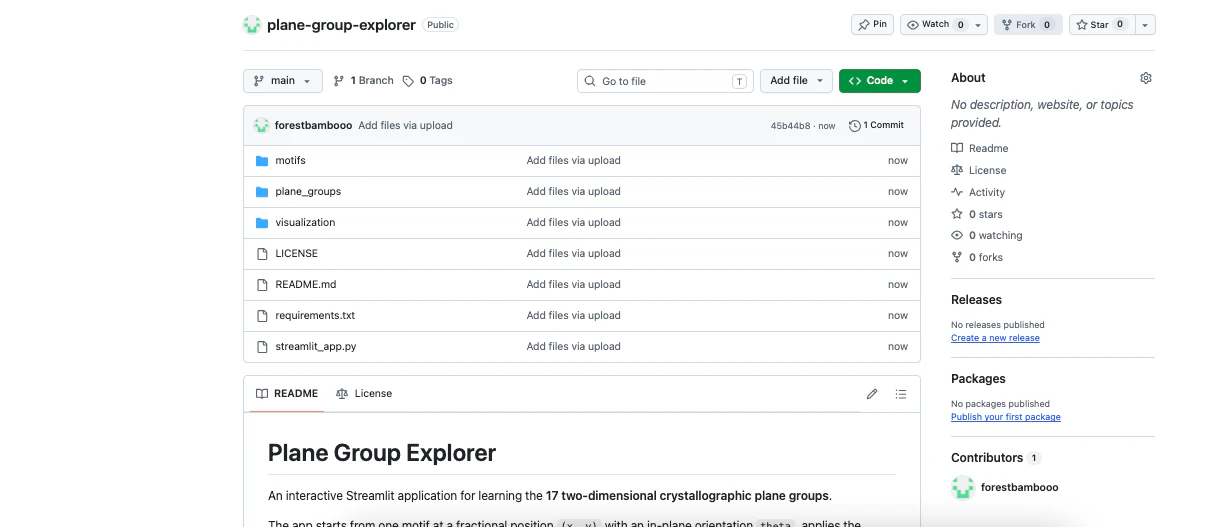
Task: Open the About settings gear icon
Action: click(1146, 78)
